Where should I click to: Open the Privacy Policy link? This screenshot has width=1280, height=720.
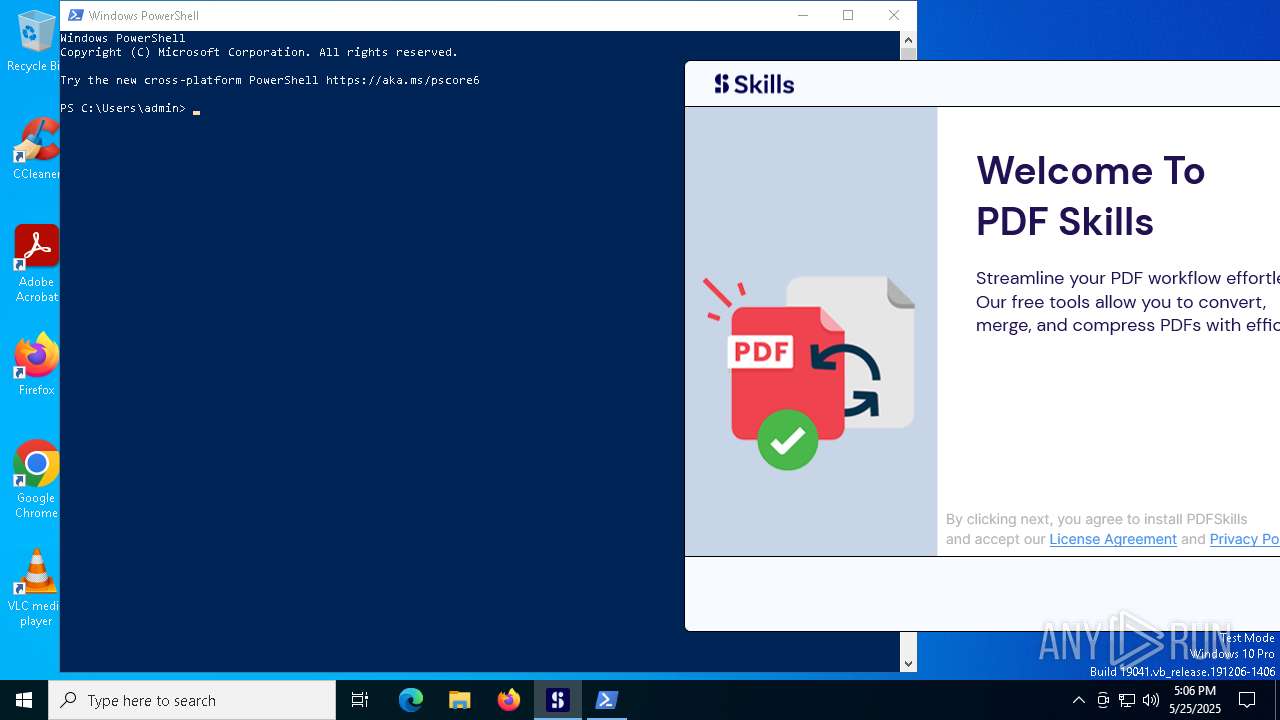tap(1244, 539)
